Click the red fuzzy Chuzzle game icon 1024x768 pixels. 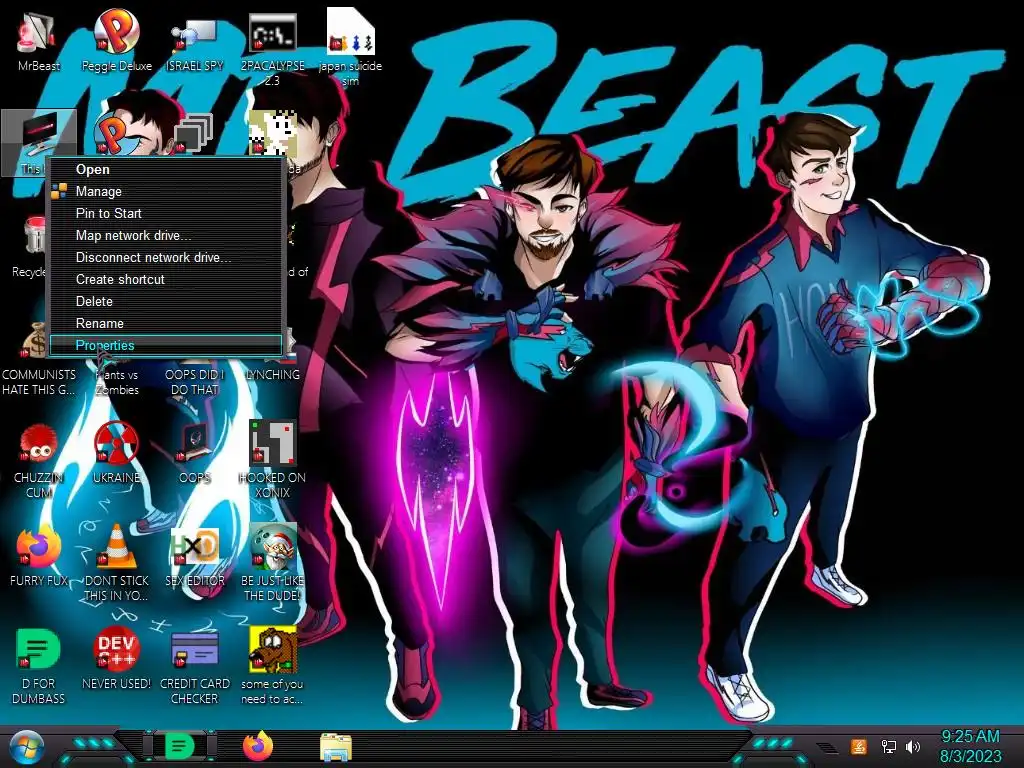(x=38, y=460)
